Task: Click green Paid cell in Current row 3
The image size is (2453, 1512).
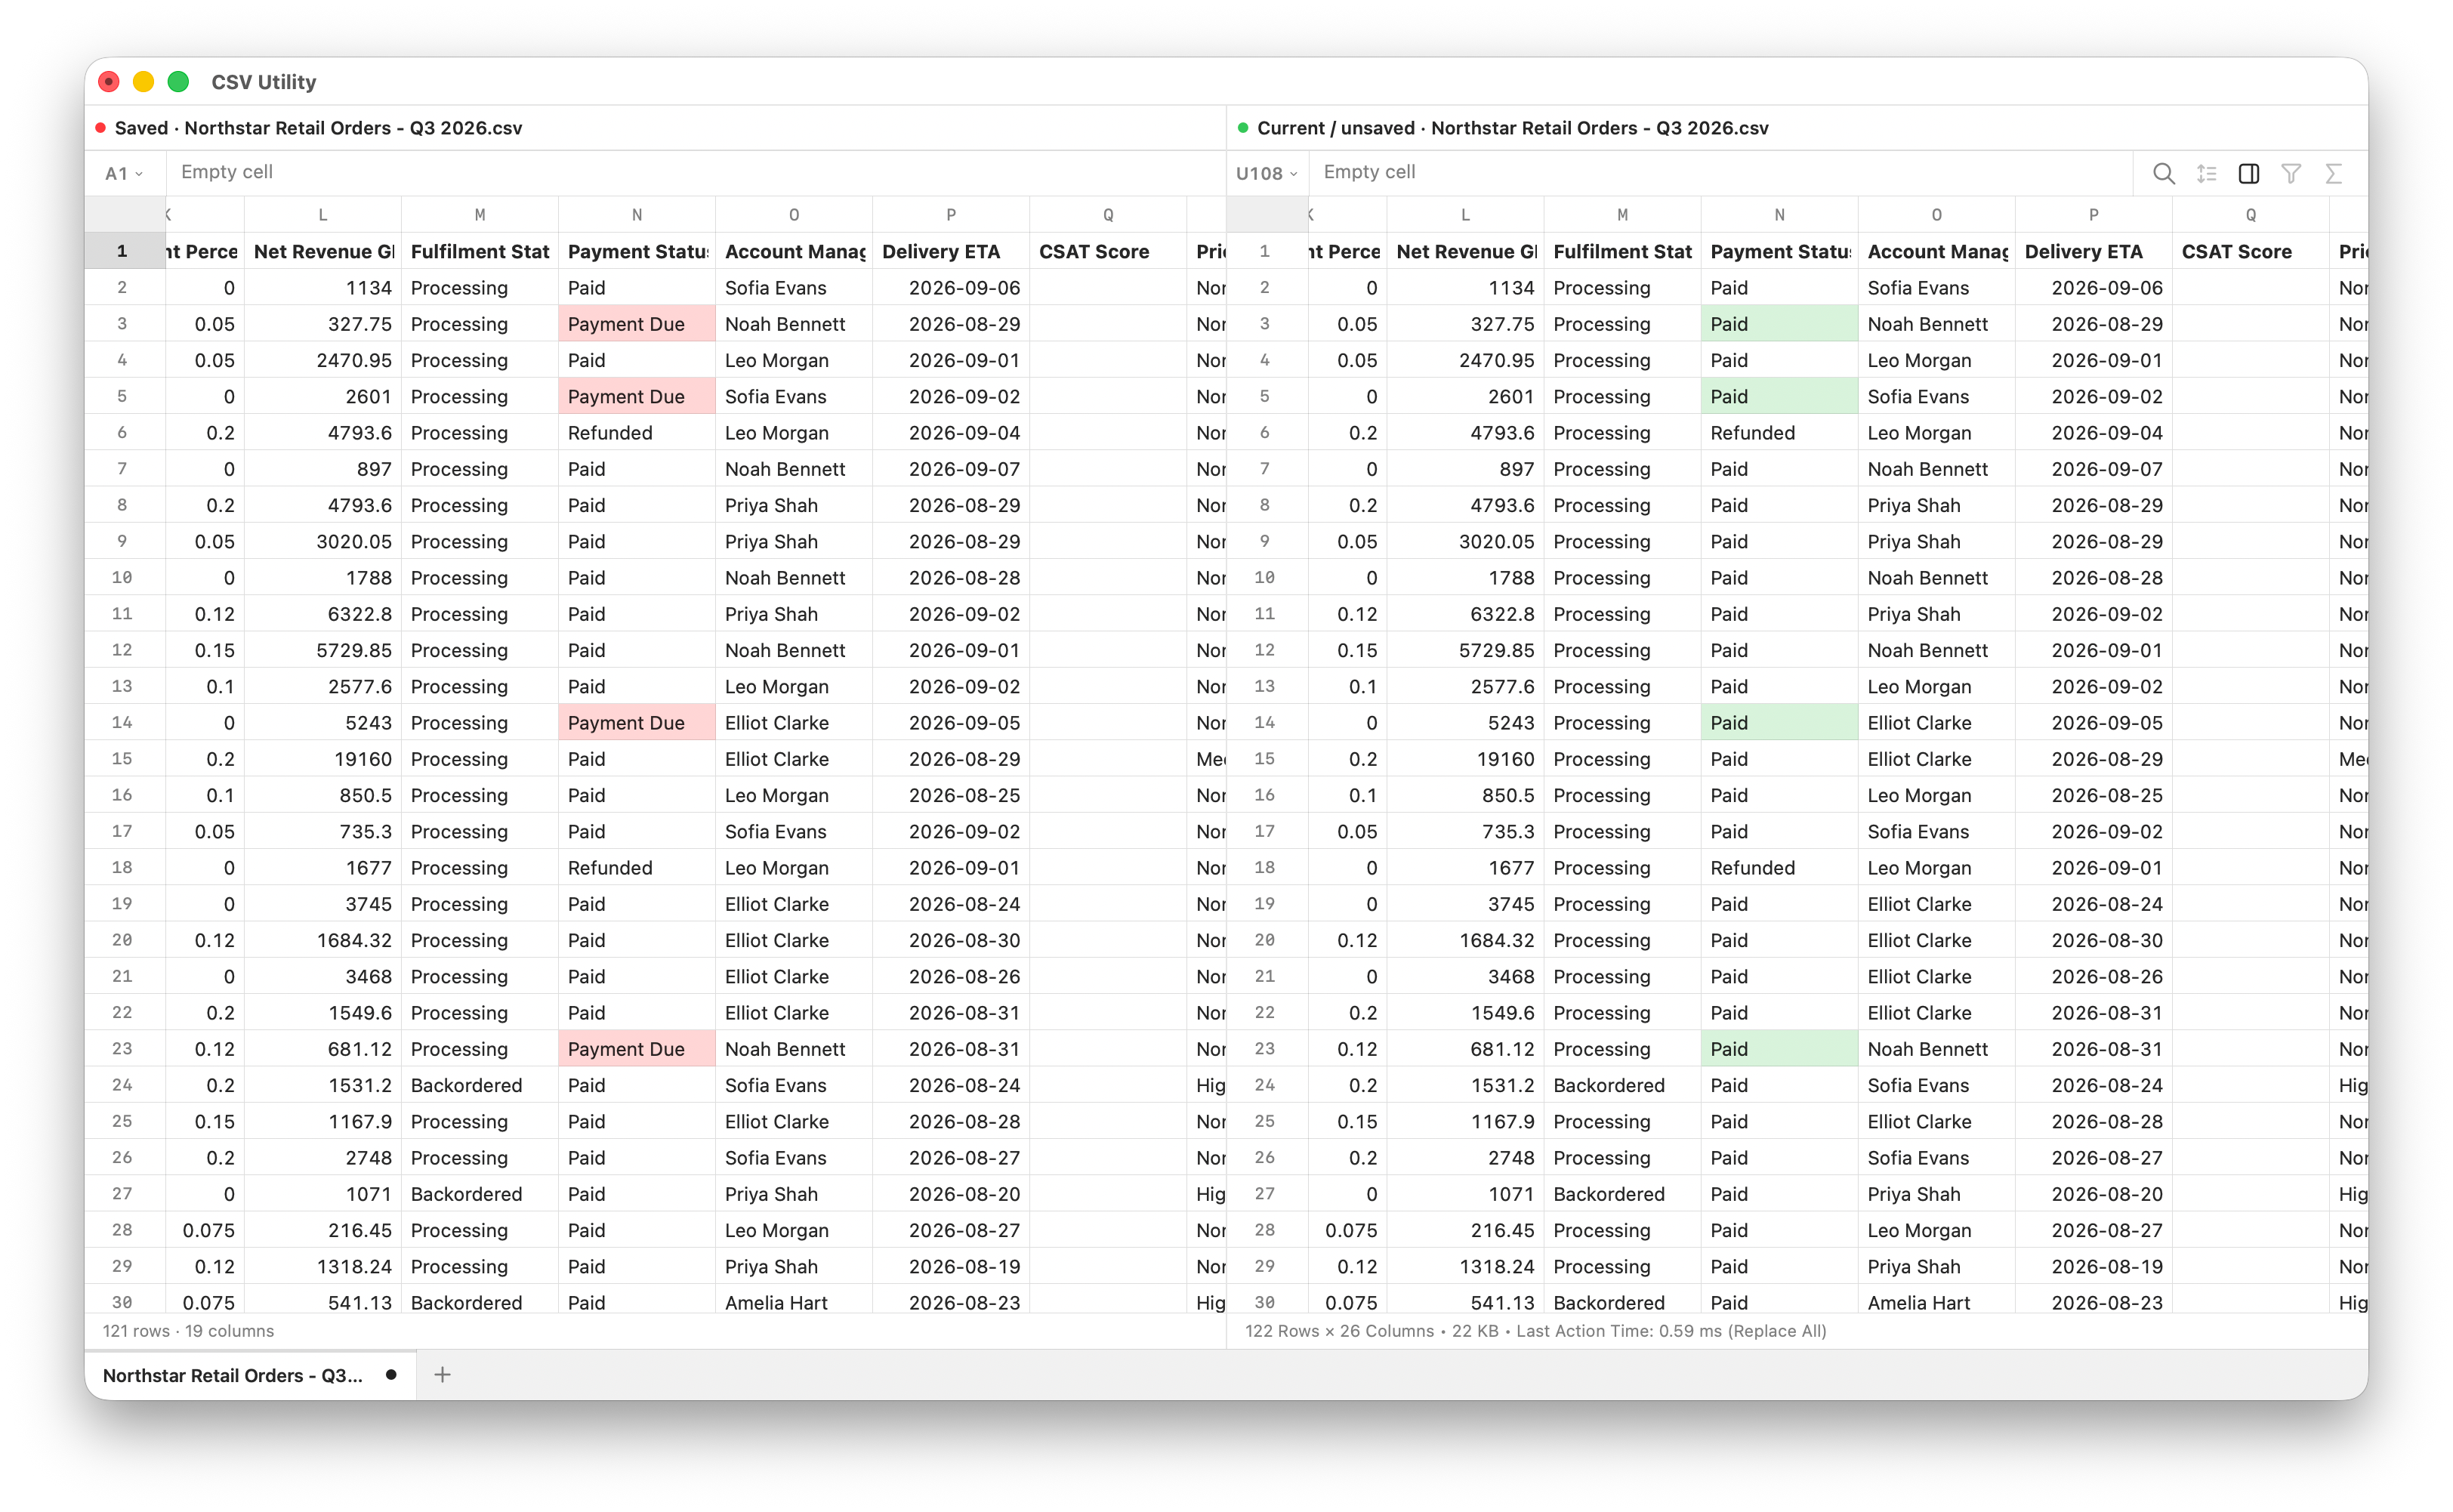Action: coord(1779,324)
